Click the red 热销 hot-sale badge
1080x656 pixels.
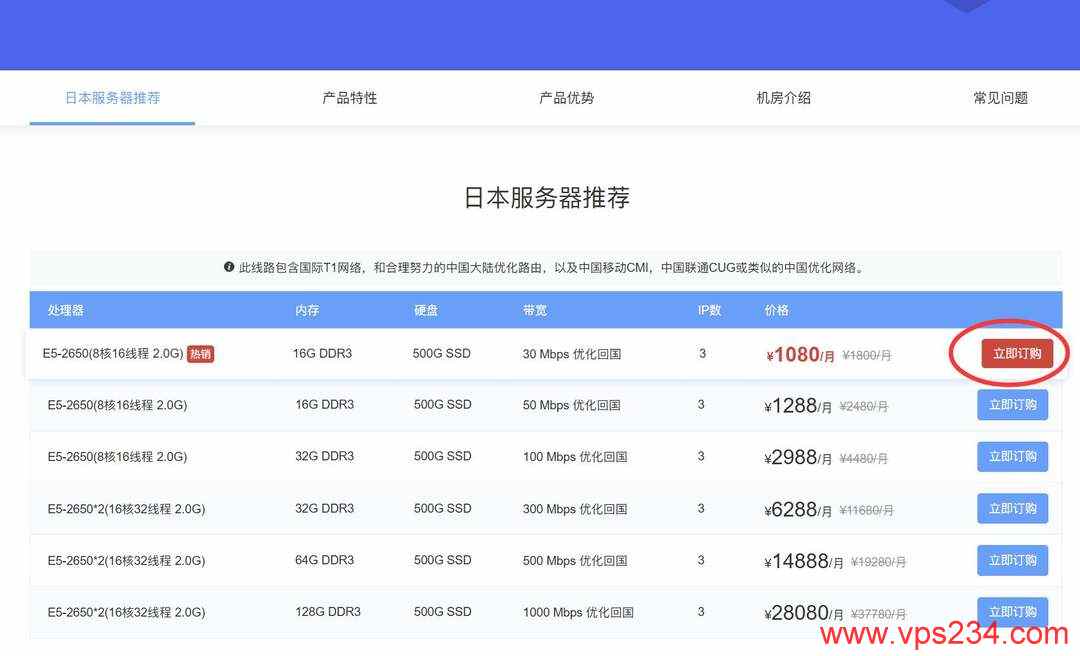[x=200, y=354]
